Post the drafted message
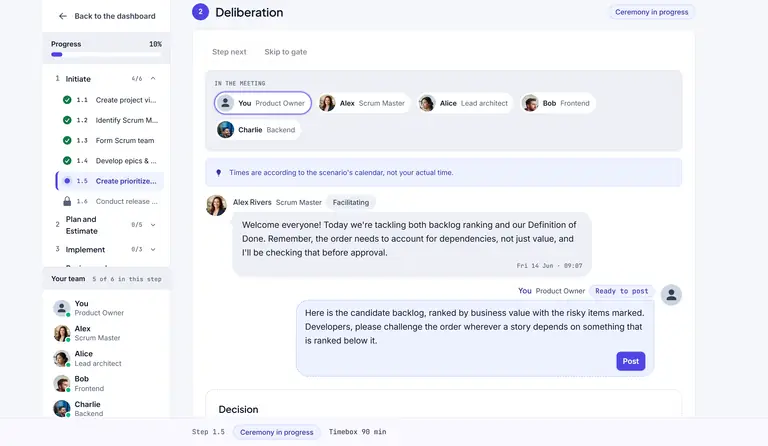 (630, 361)
